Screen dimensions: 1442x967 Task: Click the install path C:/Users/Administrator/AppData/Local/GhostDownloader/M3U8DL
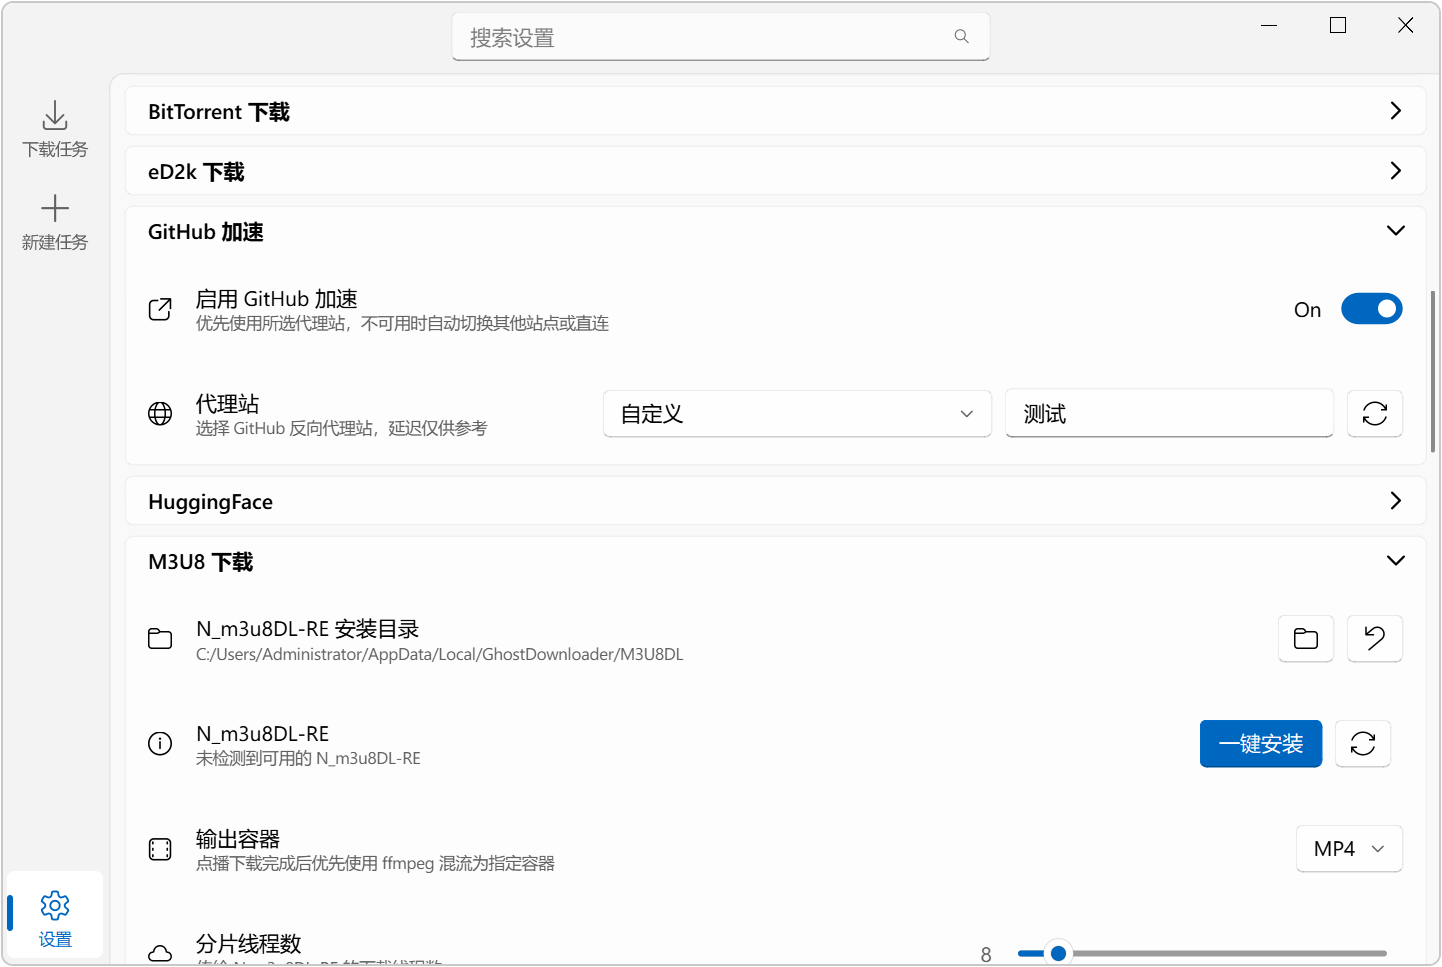(x=439, y=655)
